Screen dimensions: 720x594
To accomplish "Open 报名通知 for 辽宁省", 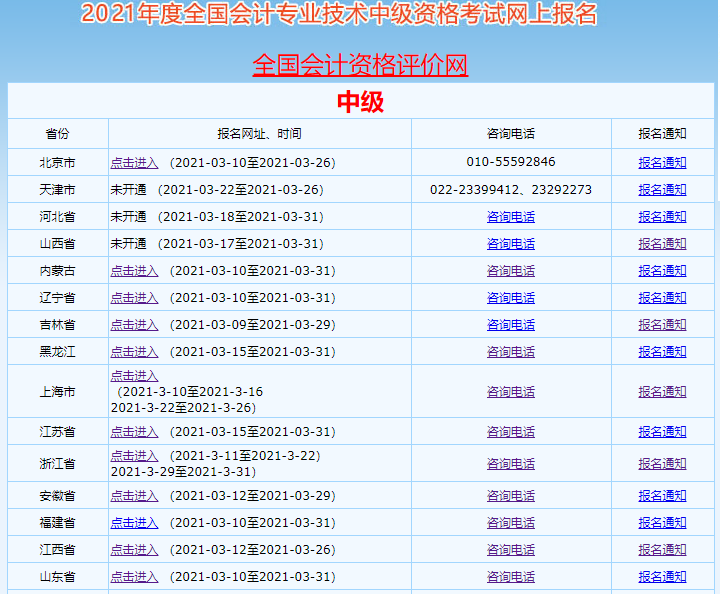I will click(x=662, y=298).
